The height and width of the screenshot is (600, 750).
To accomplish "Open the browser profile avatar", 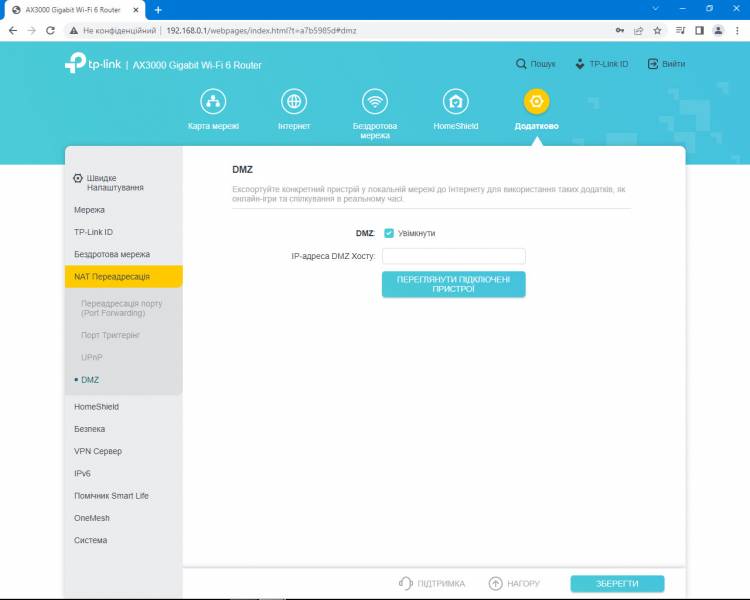I will click(x=718, y=30).
